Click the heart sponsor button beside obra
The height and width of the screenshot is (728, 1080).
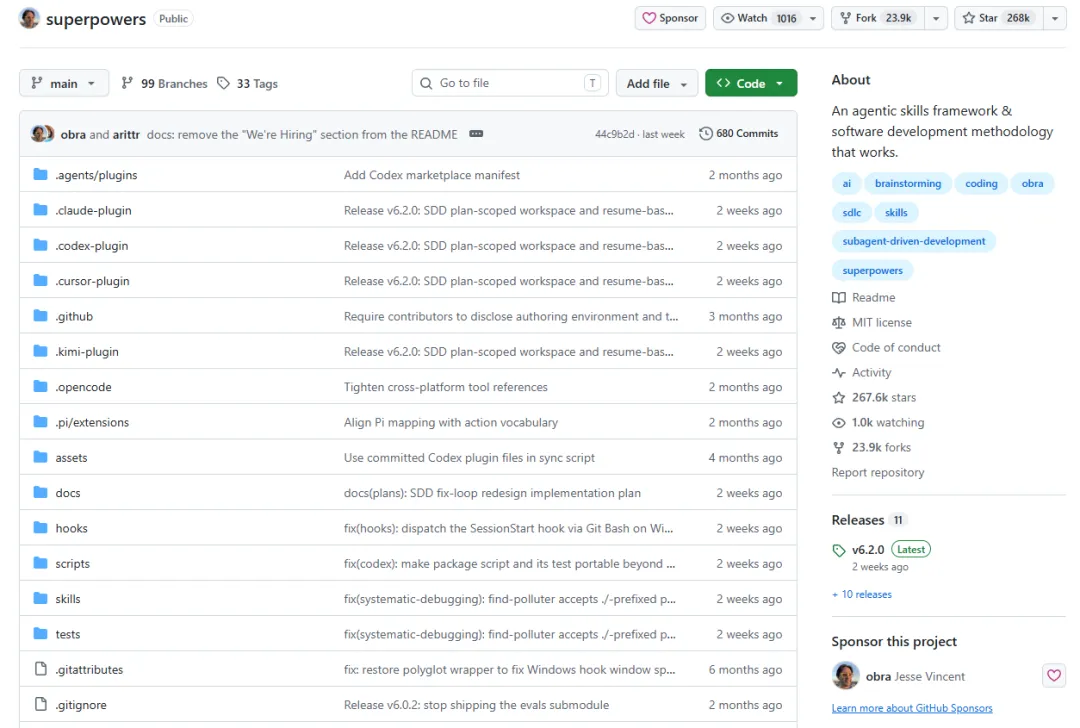[1054, 676]
